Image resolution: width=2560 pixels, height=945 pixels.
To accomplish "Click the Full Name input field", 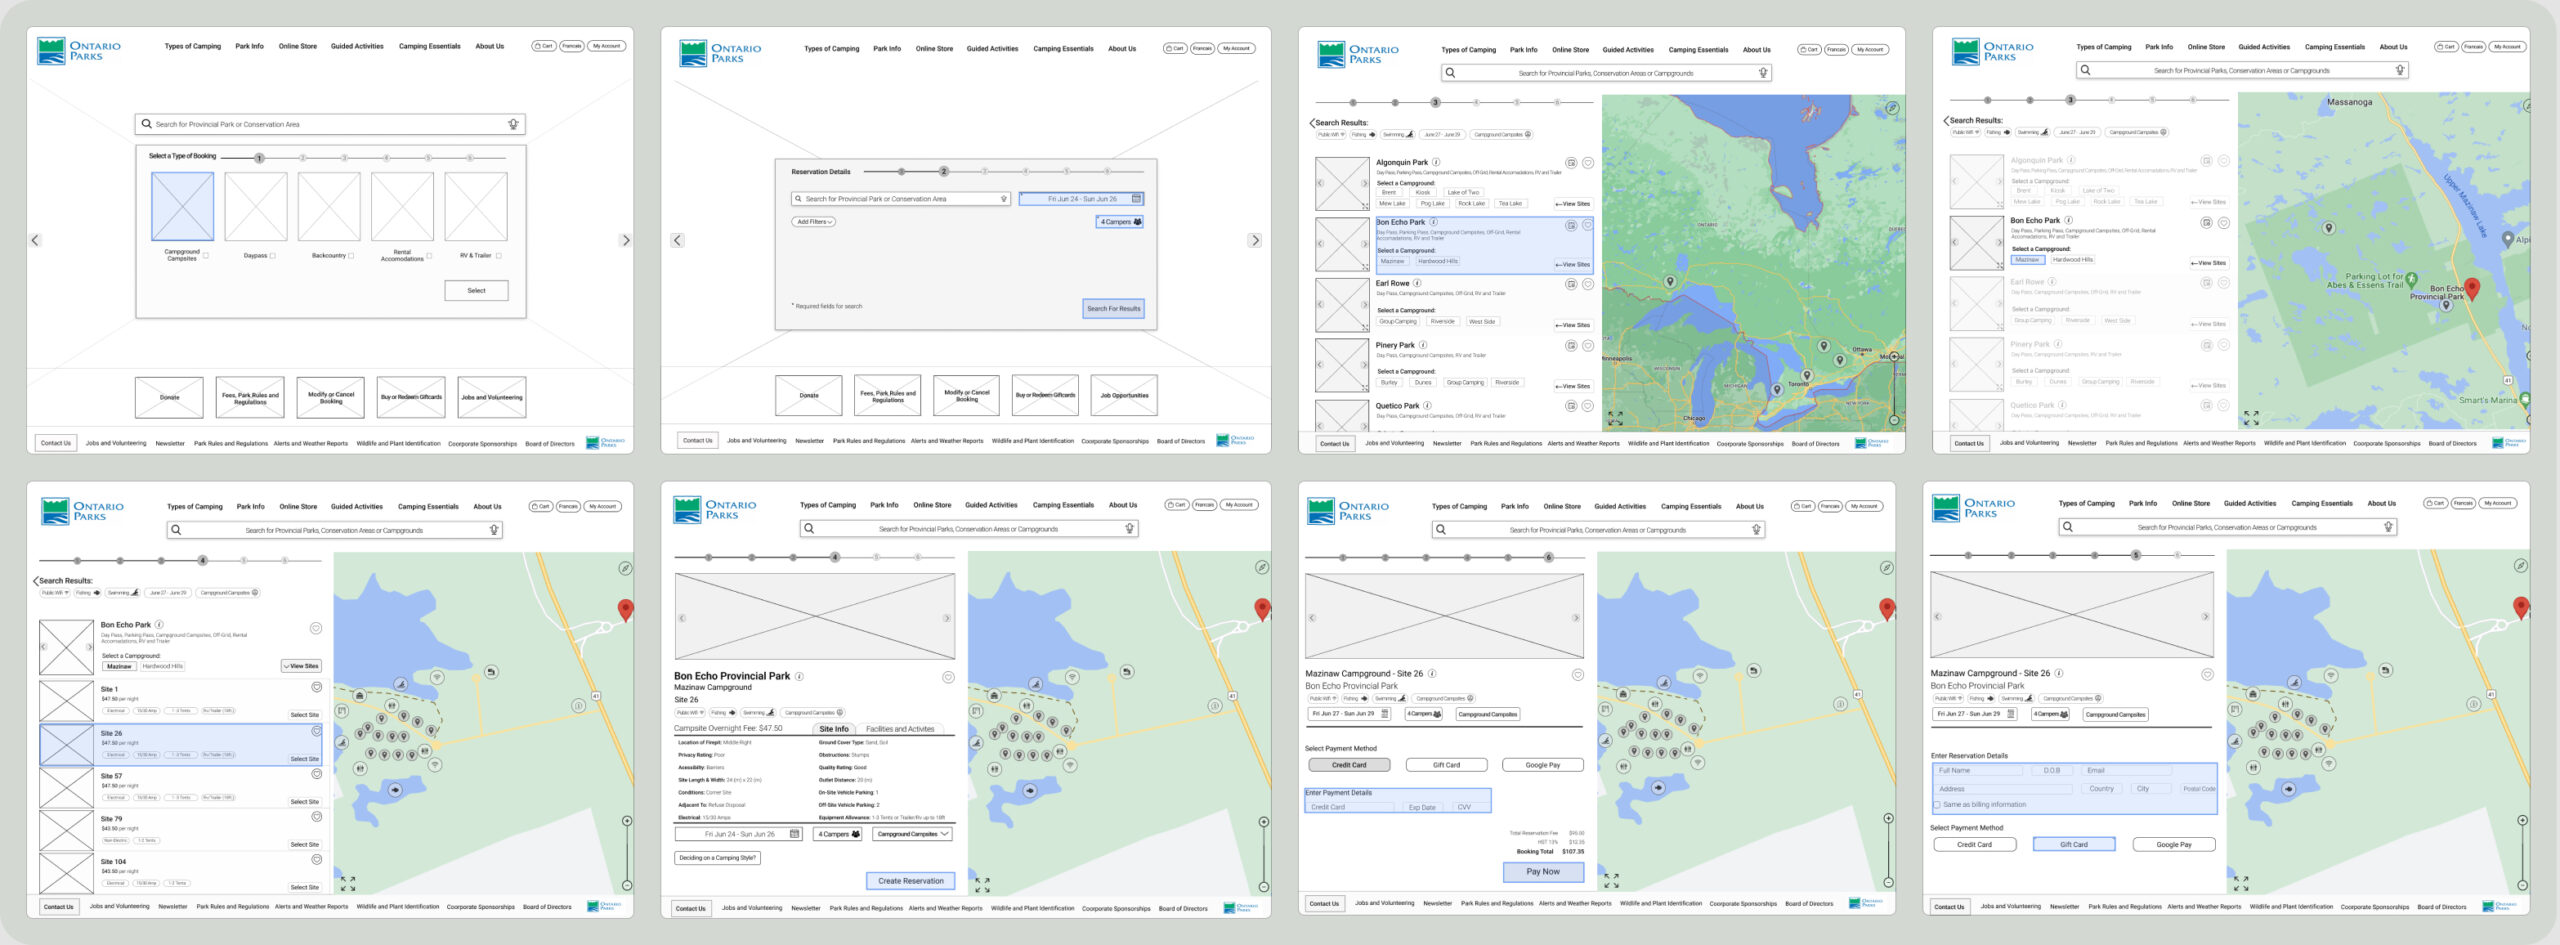I will coord(1980,771).
